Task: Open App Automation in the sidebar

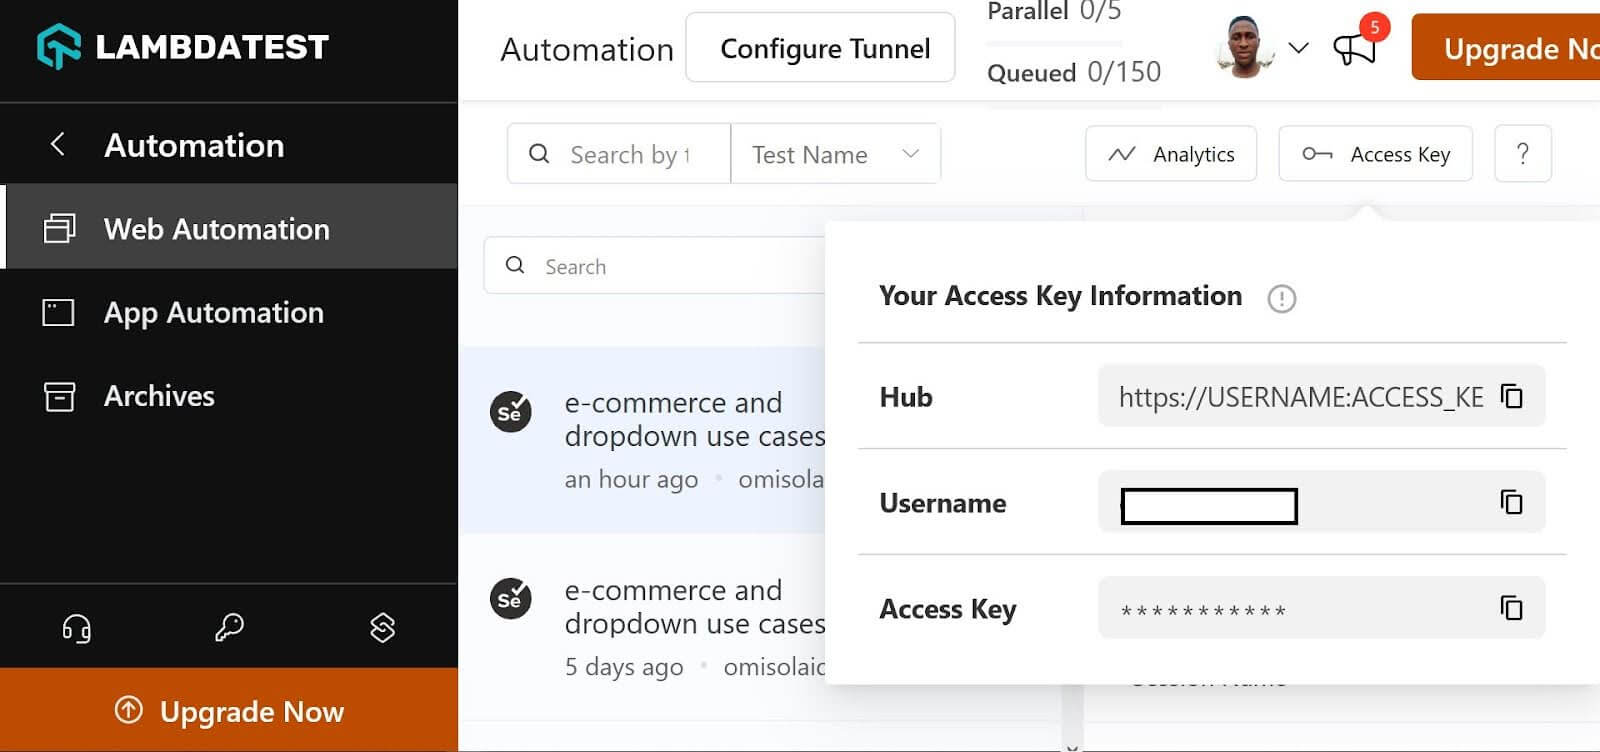Action: point(229,312)
